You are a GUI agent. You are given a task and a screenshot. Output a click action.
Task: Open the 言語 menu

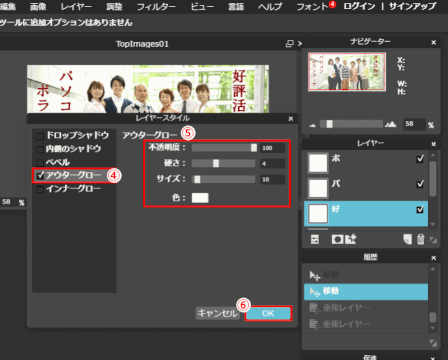pyautogui.click(x=236, y=6)
